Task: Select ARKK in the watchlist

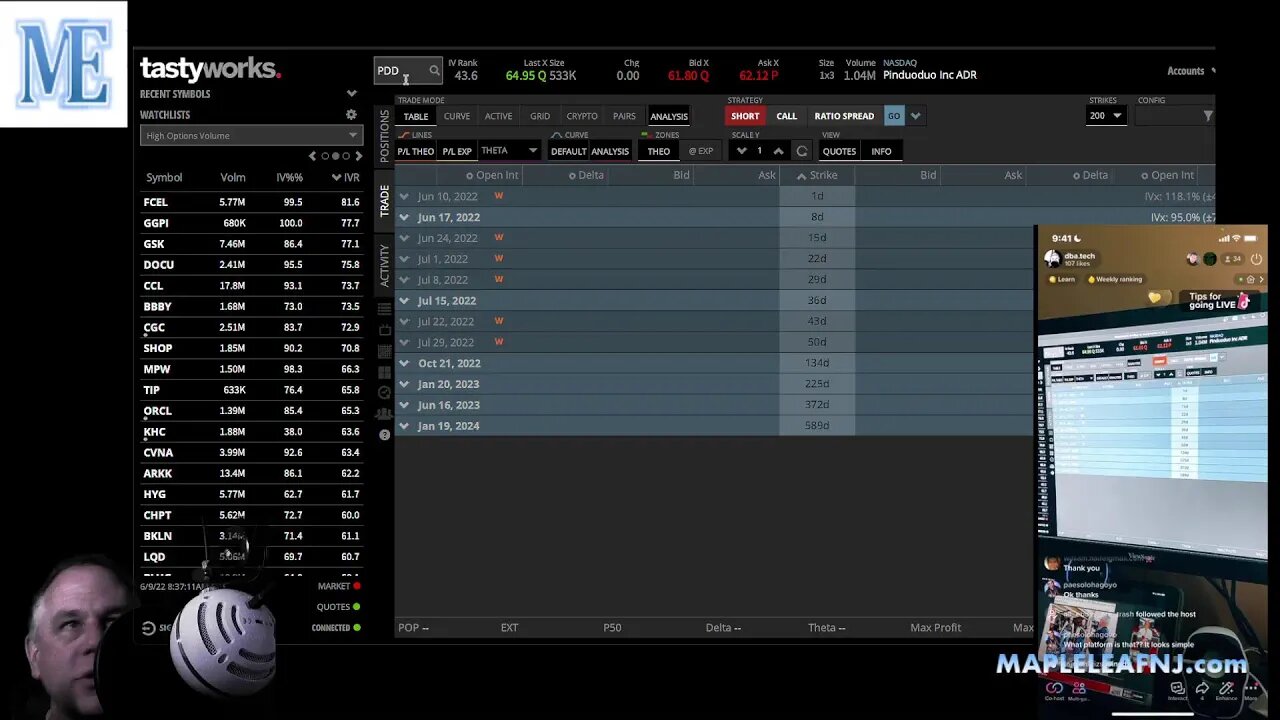Action: (x=251, y=473)
